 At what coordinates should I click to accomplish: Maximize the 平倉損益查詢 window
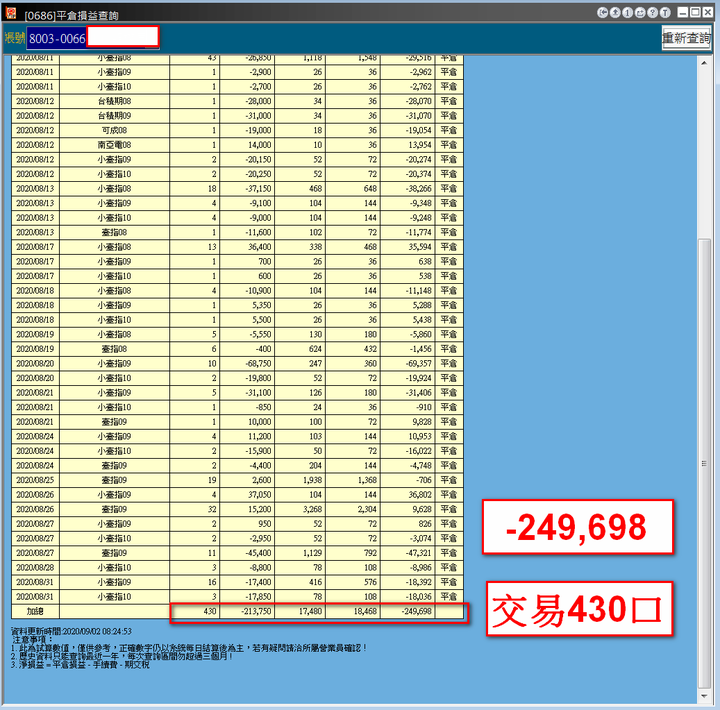click(695, 12)
